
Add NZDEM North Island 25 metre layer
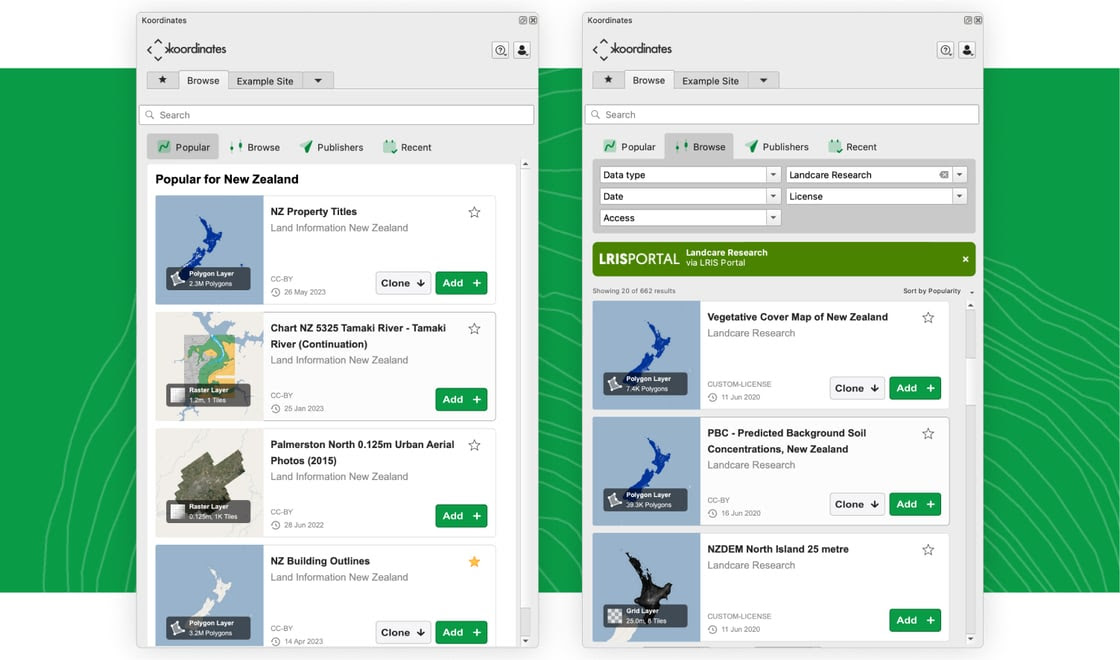pos(915,620)
